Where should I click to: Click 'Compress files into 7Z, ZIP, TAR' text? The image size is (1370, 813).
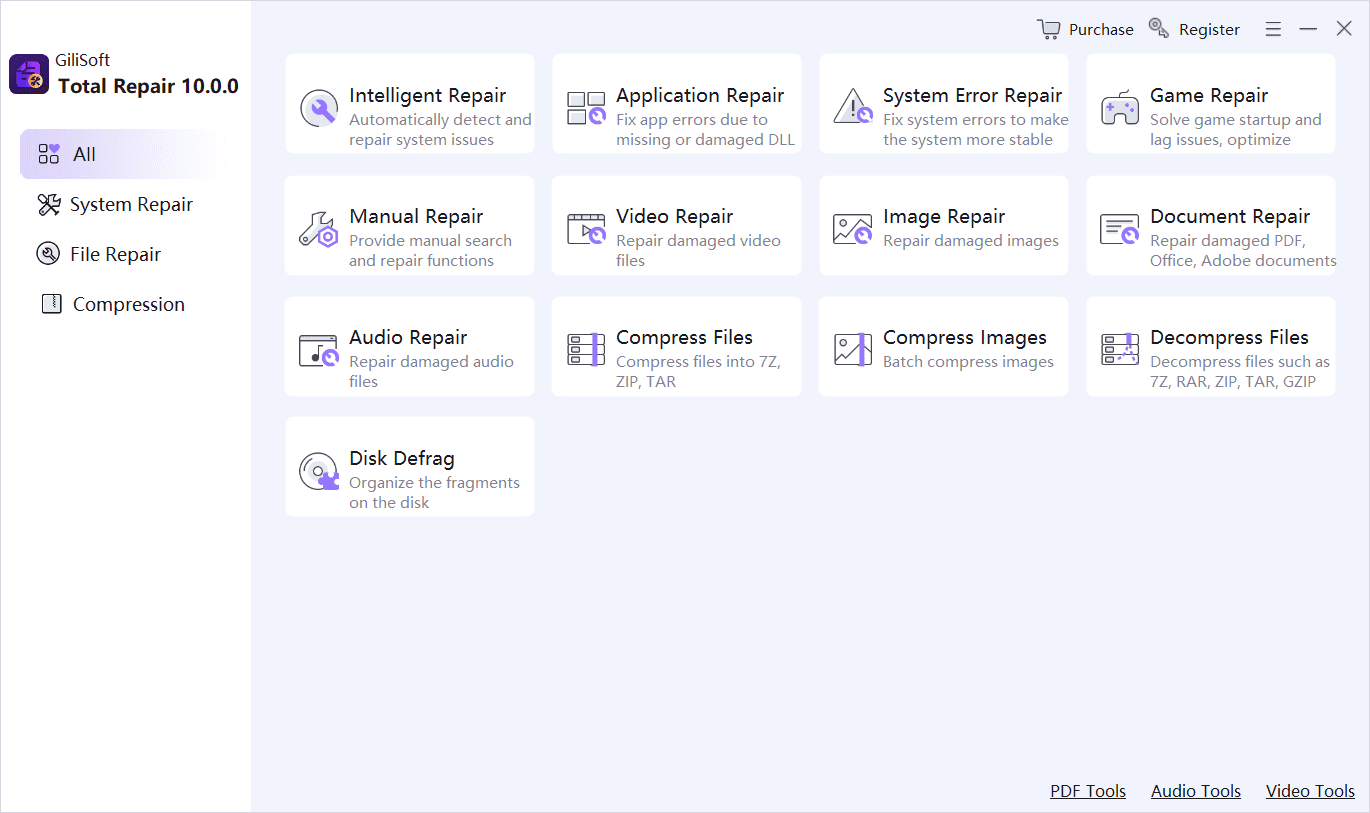click(698, 372)
